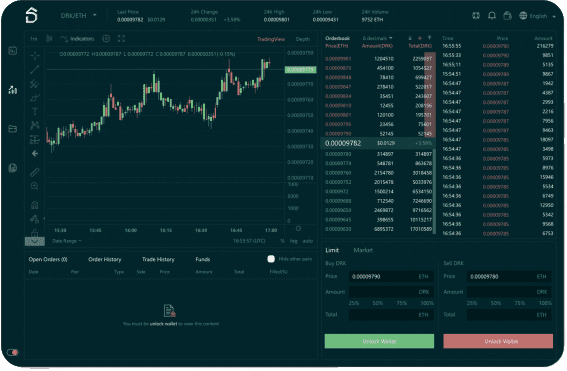Select the text annotation tool
This screenshot has height=371, width=567.
click(x=35, y=111)
